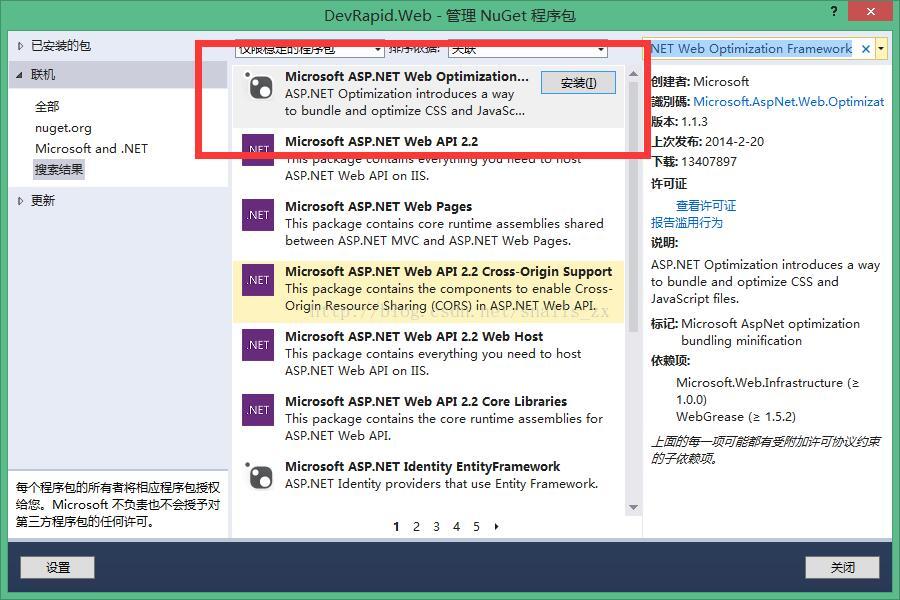This screenshot has width=900, height=600.
Task: Select 全部 source under 联机
Action: tap(47, 106)
